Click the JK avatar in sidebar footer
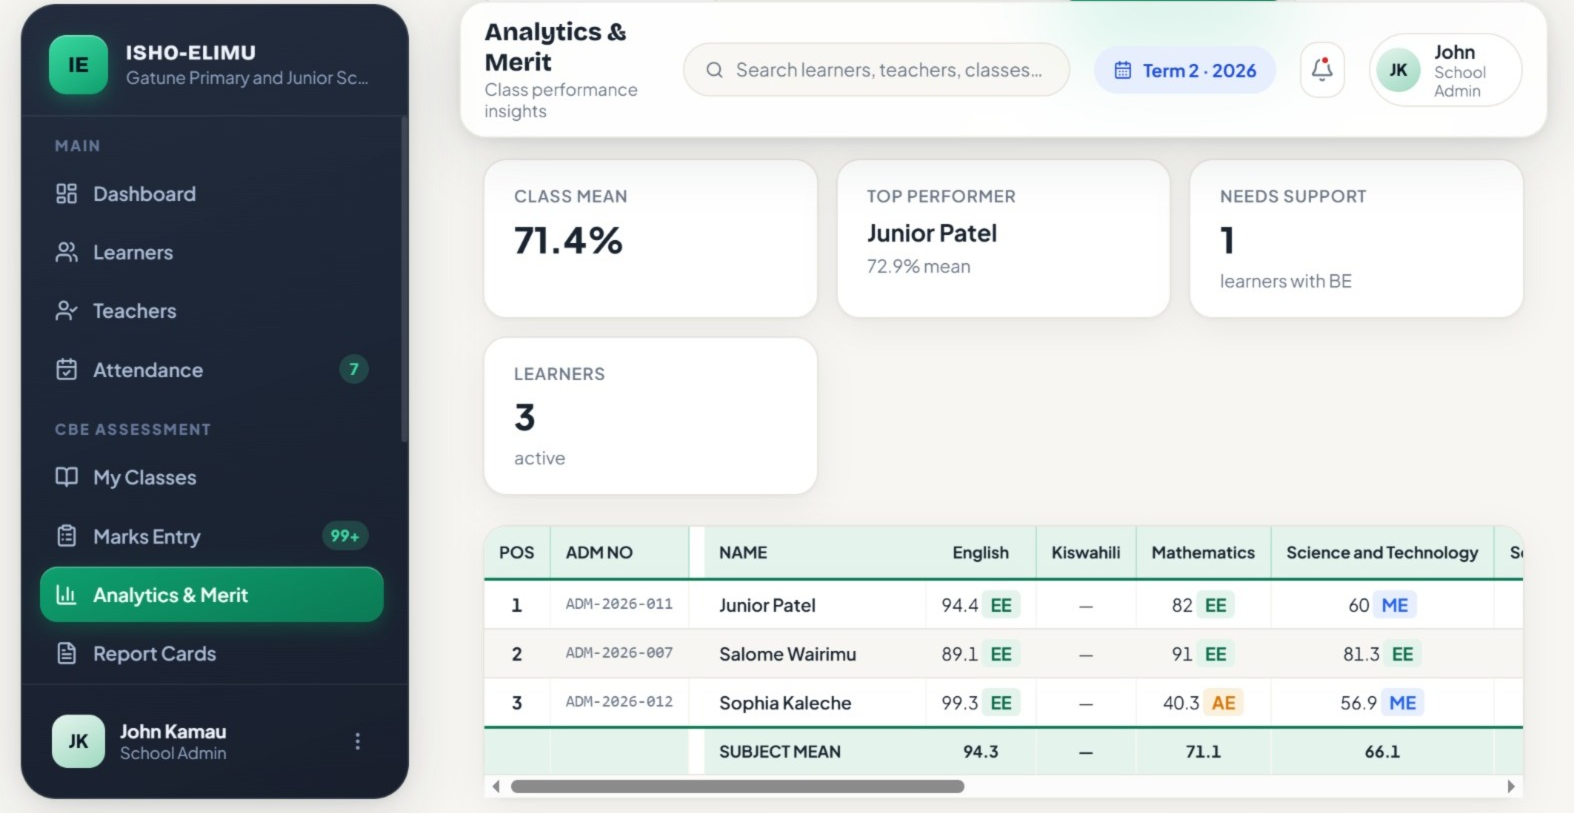Viewport: 1574px width, 813px height. pyautogui.click(x=78, y=741)
